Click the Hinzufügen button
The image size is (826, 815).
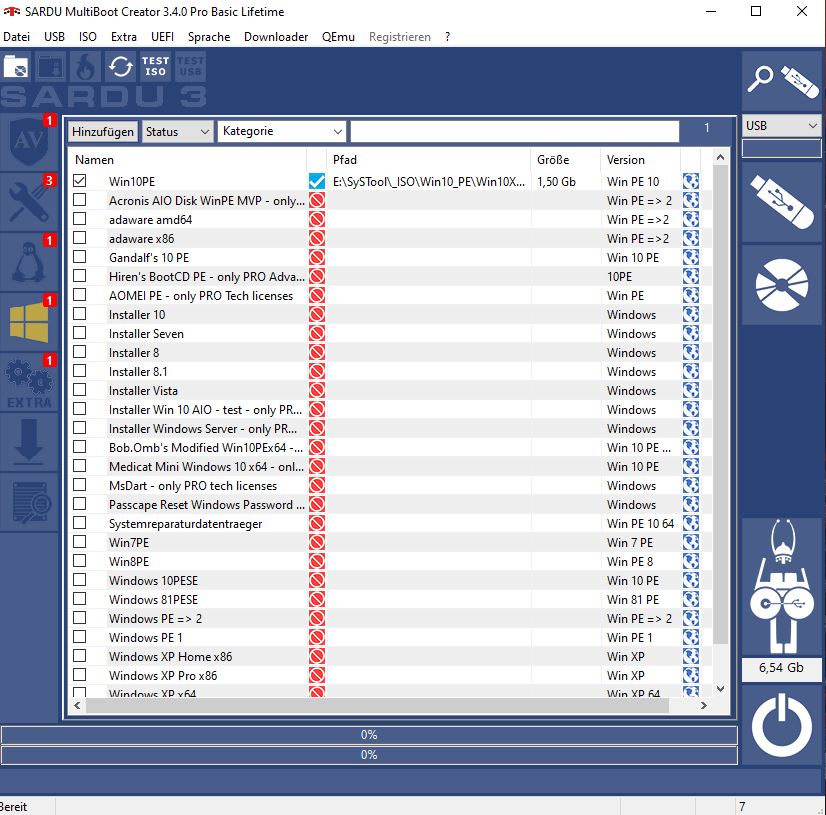(x=103, y=132)
